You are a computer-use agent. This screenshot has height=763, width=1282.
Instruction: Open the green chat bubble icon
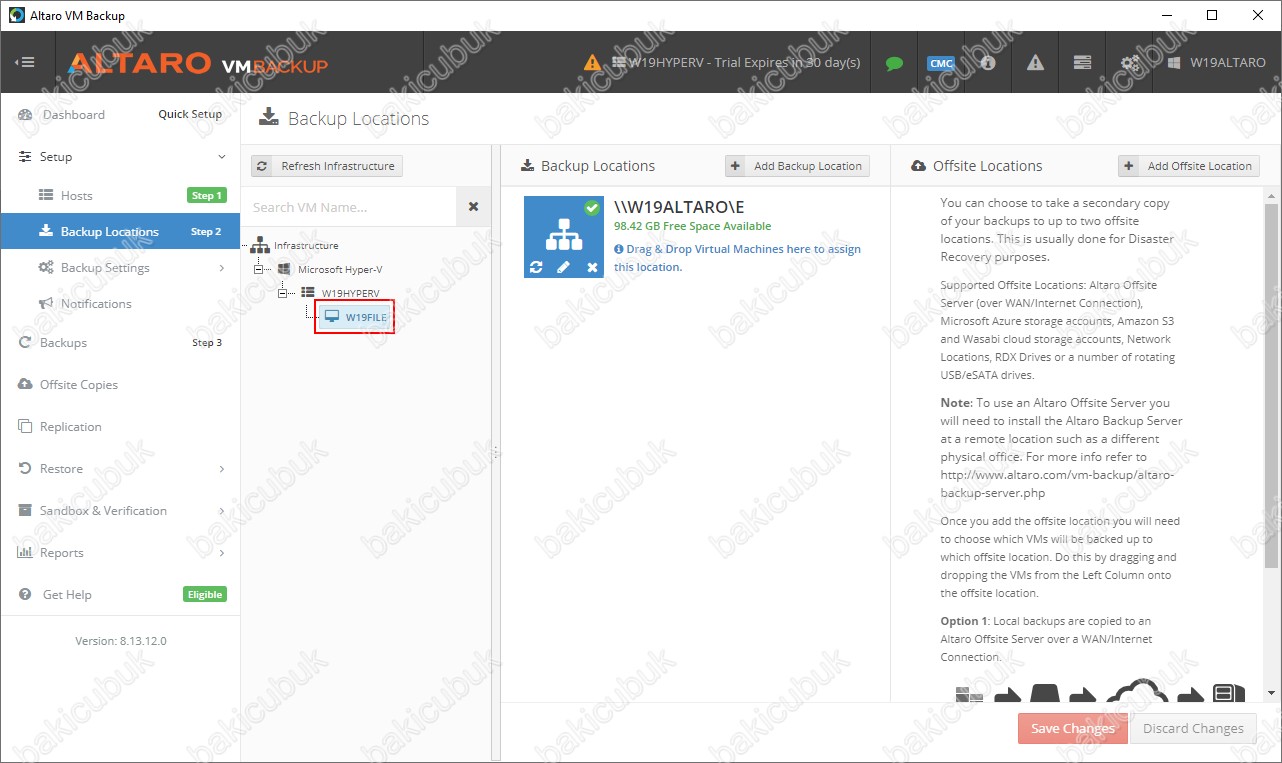[x=894, y=63]
